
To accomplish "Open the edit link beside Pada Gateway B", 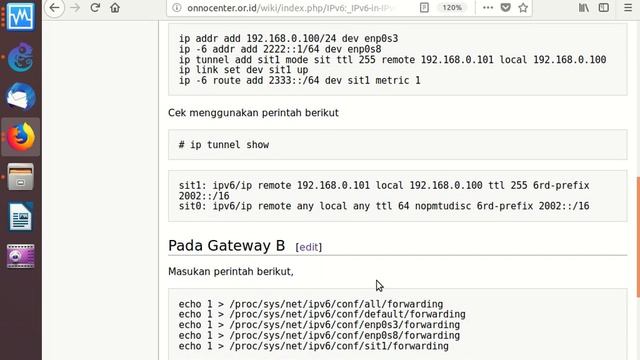I will (309, 247).
